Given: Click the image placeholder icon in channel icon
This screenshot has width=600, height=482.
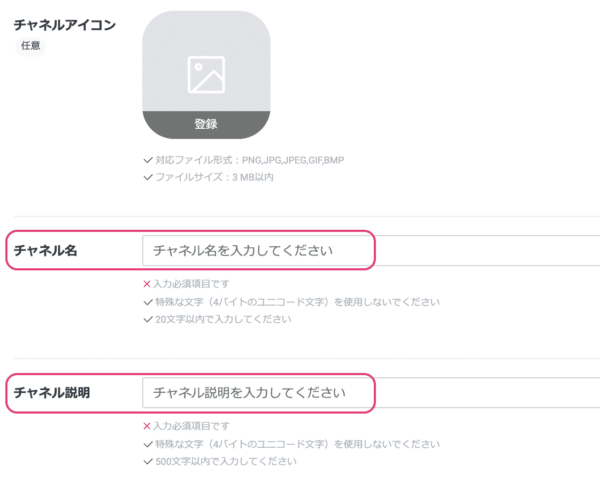Looking at the screenshot, I should click(206, 75).
